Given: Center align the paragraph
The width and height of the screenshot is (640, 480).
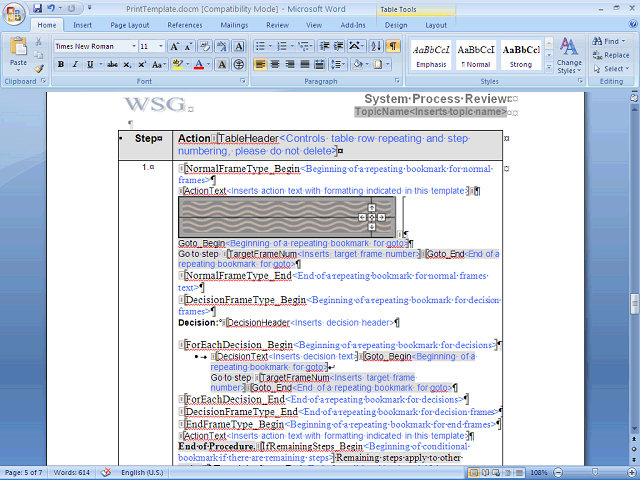Looking at the screenshot, I should 275,64.
